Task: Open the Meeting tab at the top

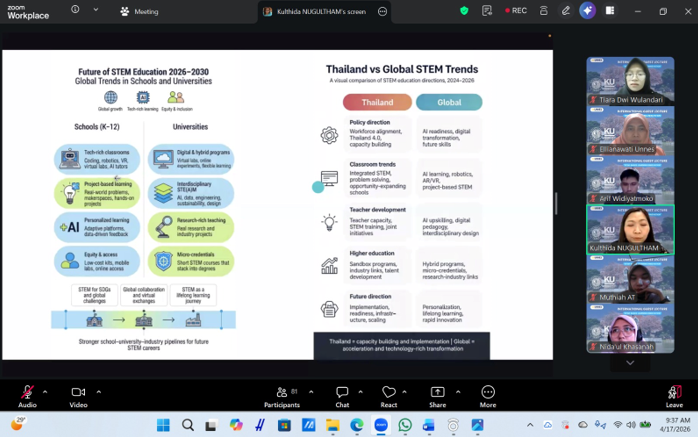Action: pos(139,11)
